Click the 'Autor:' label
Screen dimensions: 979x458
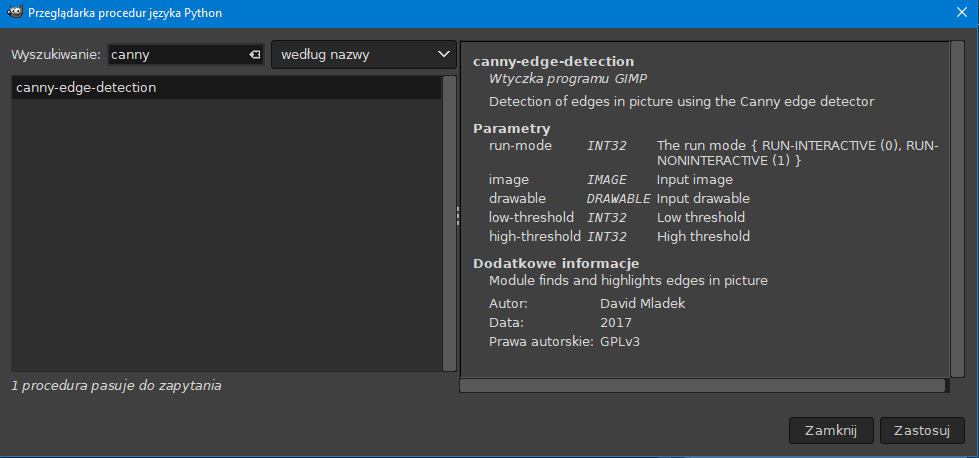click(x=508, y=304)
